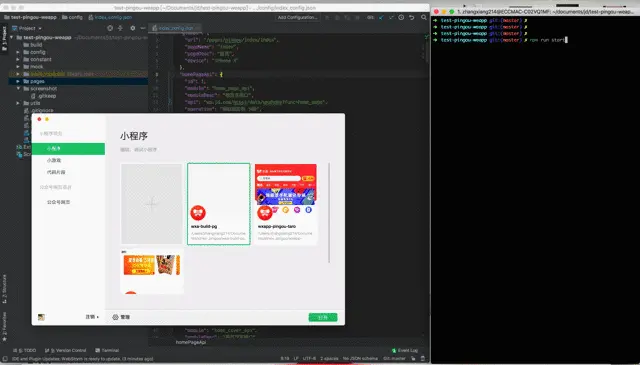Viewport: 640px width, 365px height.
Task: Expand the constant folder in the project tree
Action: click(18, 60)
